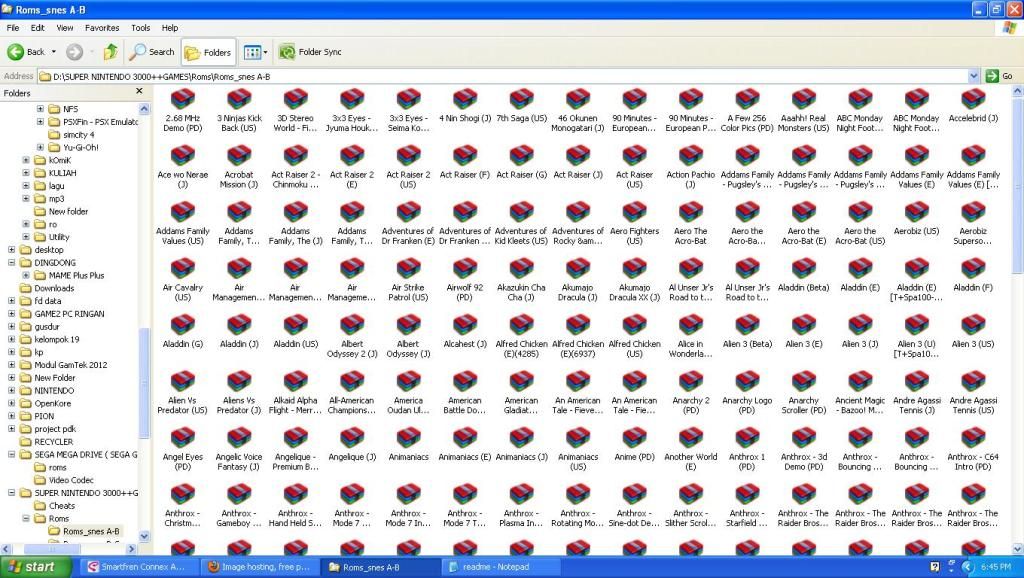Expand the MAME Plus Plus folder node

click(x=26, y=276)
